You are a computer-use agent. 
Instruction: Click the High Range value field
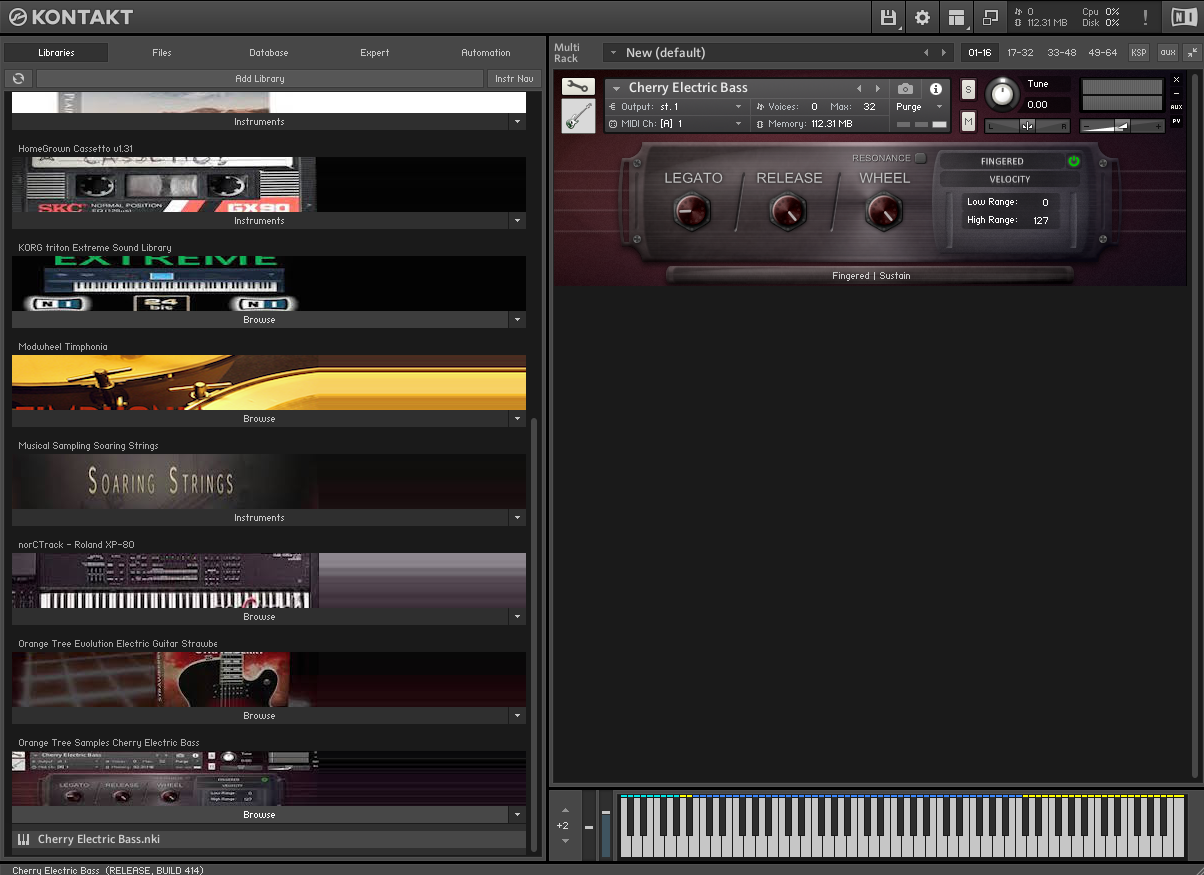tap(1040, 220)
